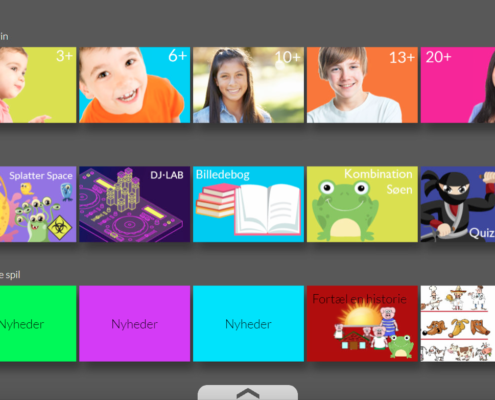Select the Kombination Søen frog tile
The height and width of the screenshot is (400, 495).
pyautogui.click(x=362, y=204)
